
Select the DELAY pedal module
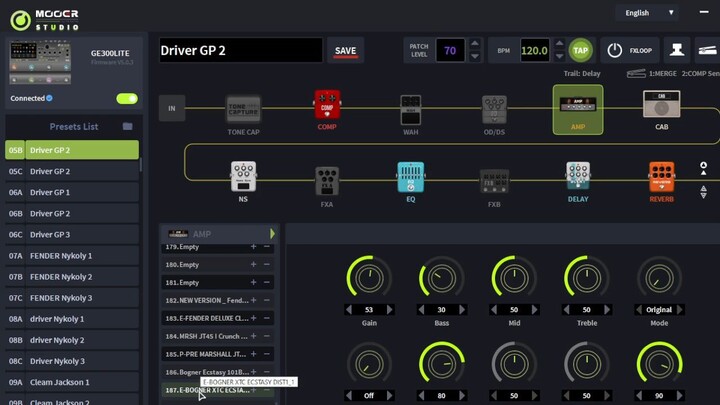[578, 176]
